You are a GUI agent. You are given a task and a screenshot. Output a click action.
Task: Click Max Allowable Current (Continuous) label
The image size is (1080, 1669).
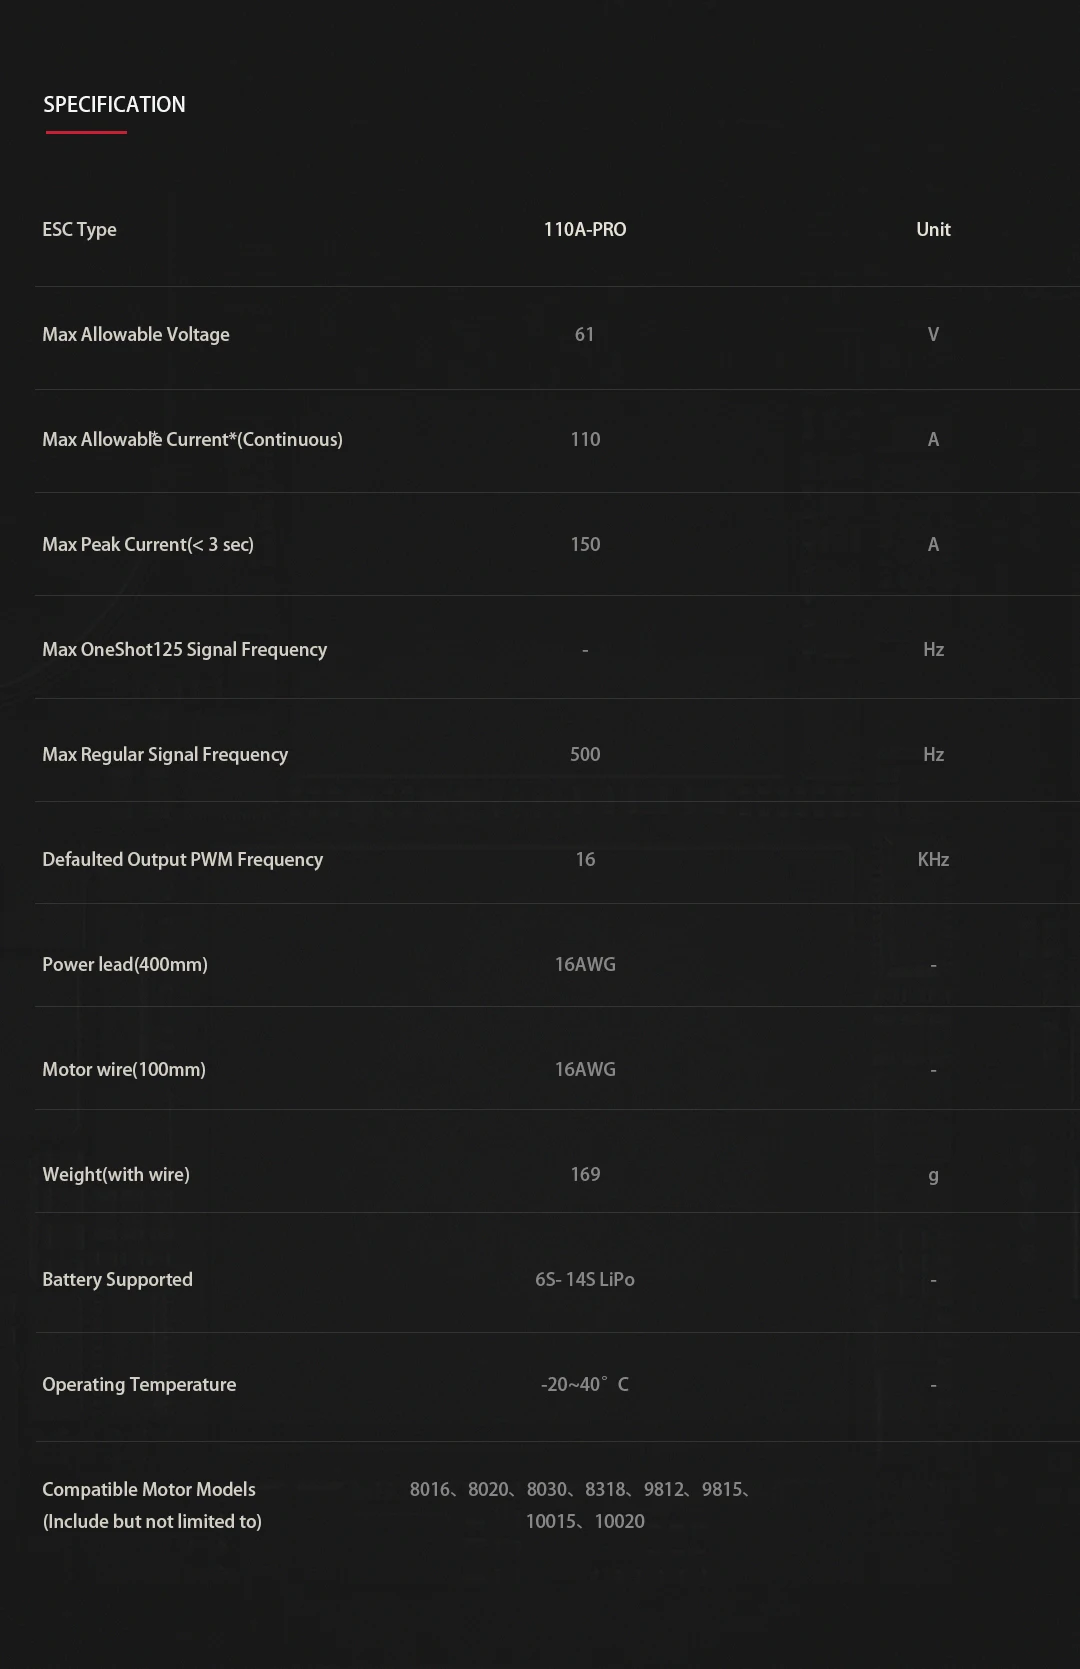click(192, 440)
